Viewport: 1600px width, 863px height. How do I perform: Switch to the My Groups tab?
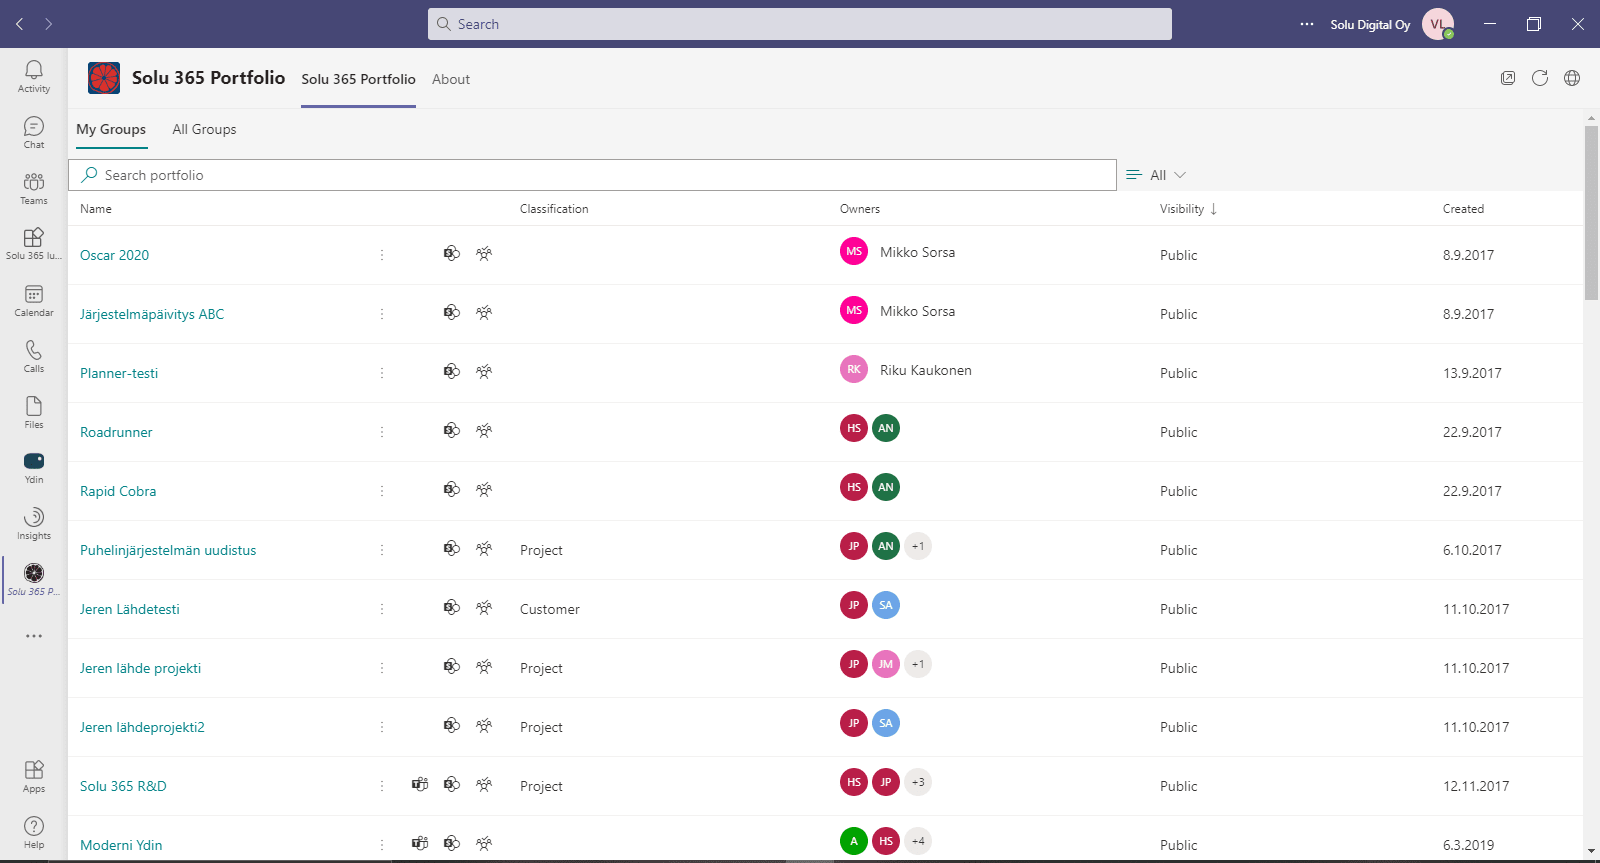pos(111,130)
